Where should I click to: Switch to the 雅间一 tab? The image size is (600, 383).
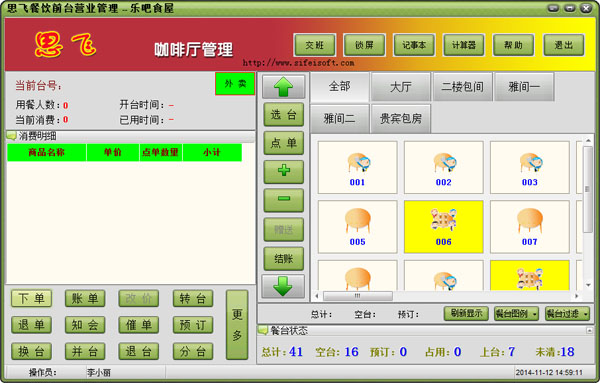pyautogui.click(x=524, y=86)
